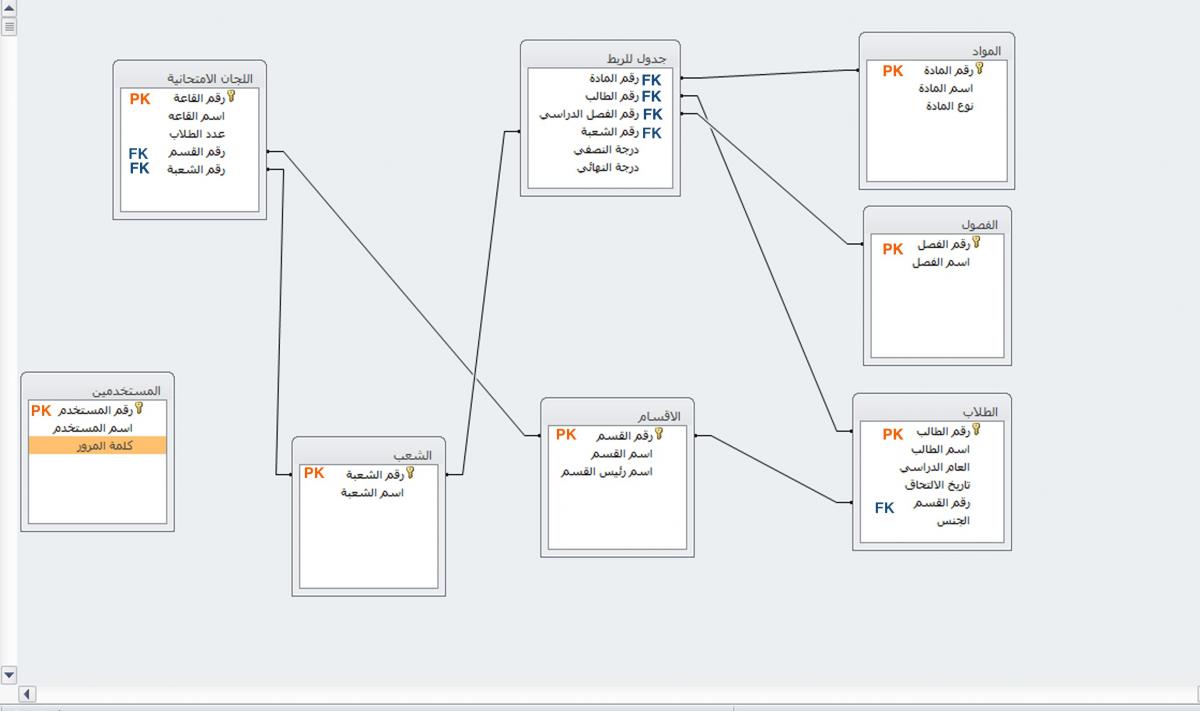The image size is (1200, 711).
Task: Click the horizontal scrollbar left arrow
Action: point(27,694)
